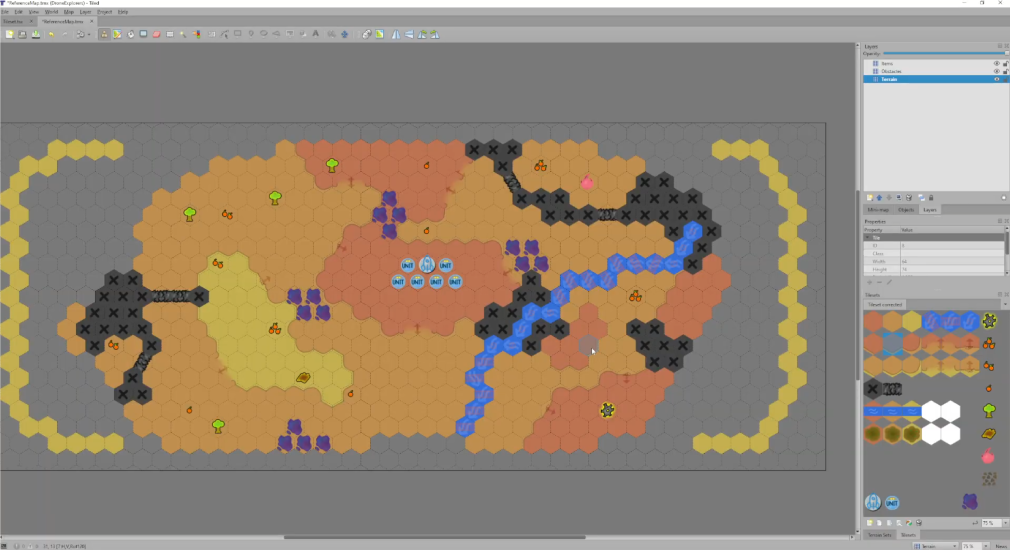
Task: Toggle the lock on the Items layer
Action: point(1004,63)
